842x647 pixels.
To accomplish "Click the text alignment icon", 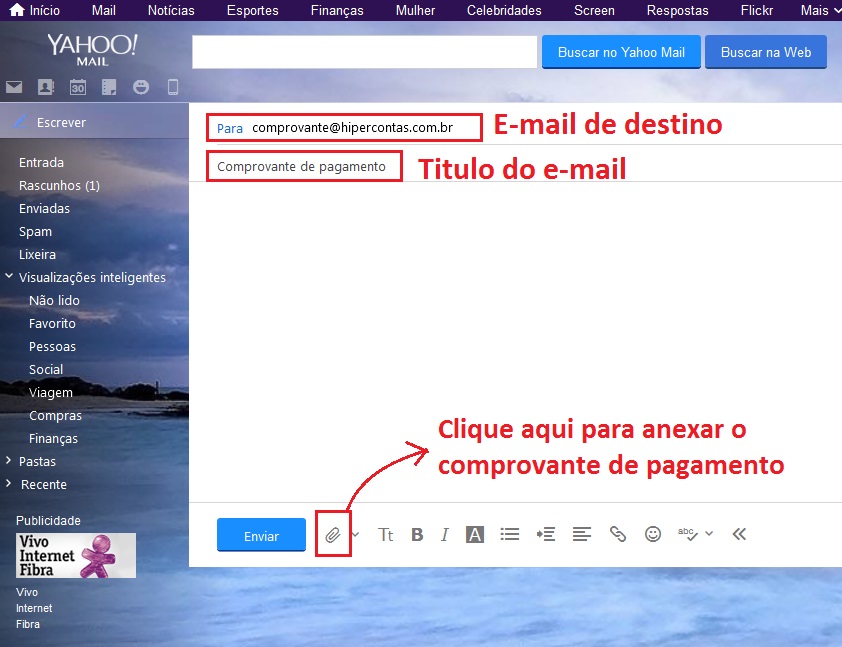I will 582,534.
